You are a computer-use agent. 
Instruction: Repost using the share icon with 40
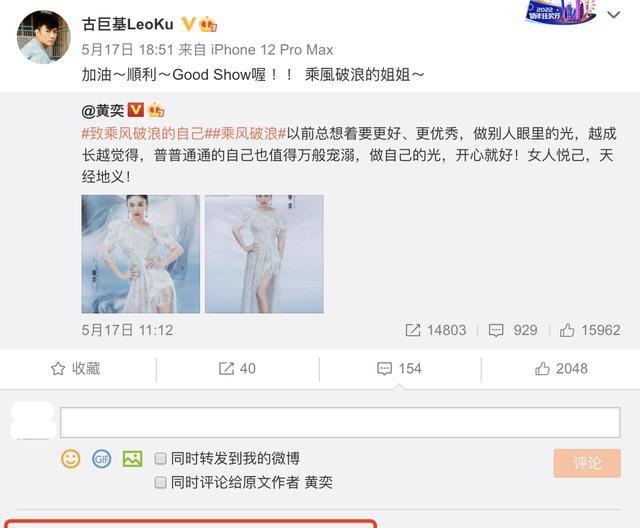point(237,368)
